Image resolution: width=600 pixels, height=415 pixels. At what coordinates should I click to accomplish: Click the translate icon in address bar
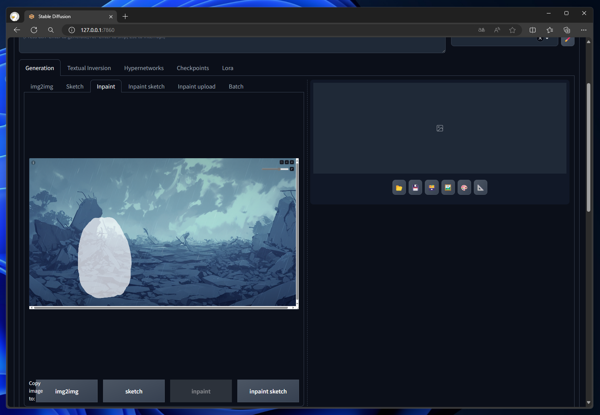481,30
